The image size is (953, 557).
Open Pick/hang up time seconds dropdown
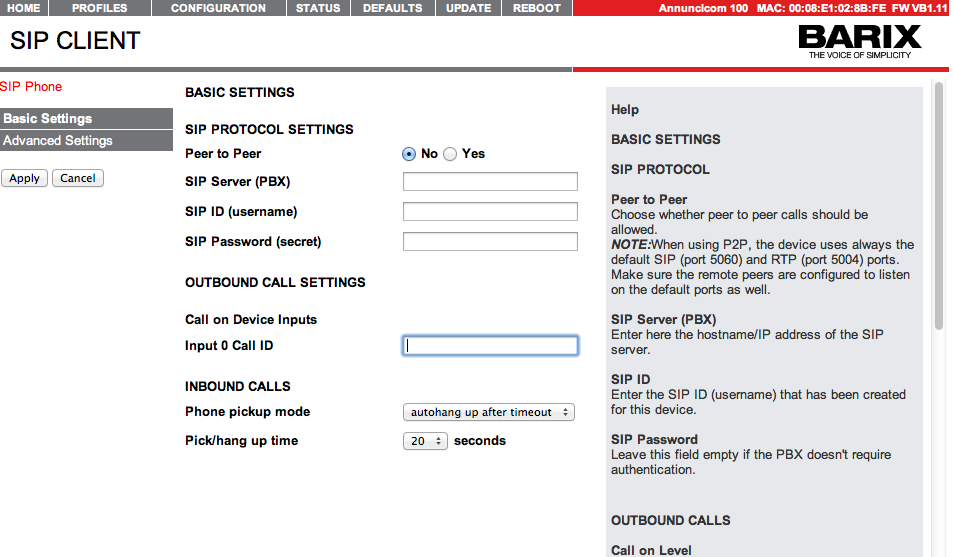point(426,441)
